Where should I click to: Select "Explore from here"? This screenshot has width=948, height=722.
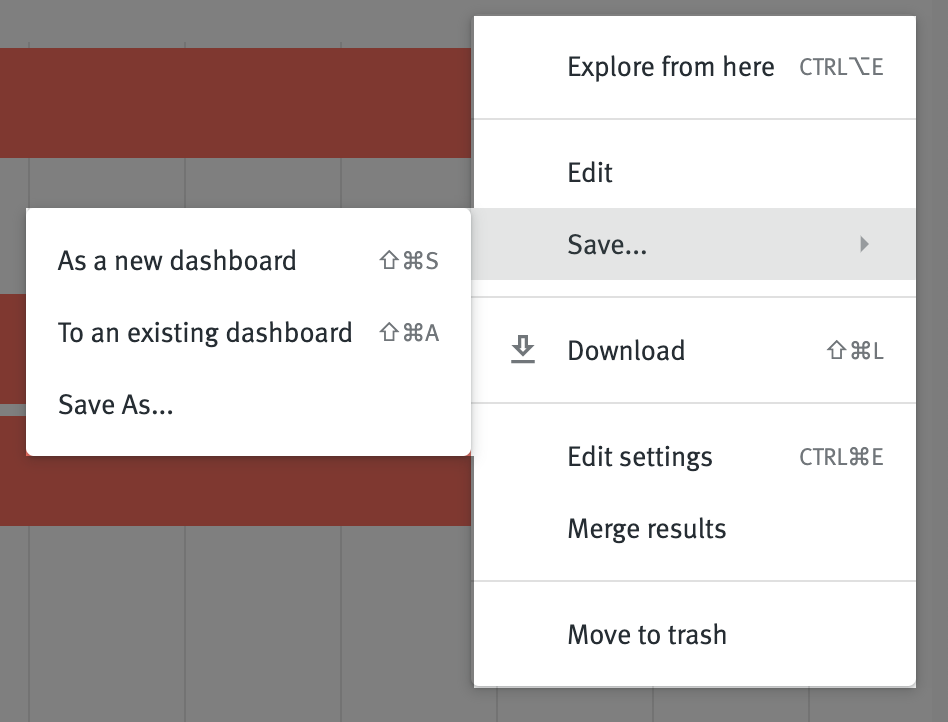[x=671, y=67]
